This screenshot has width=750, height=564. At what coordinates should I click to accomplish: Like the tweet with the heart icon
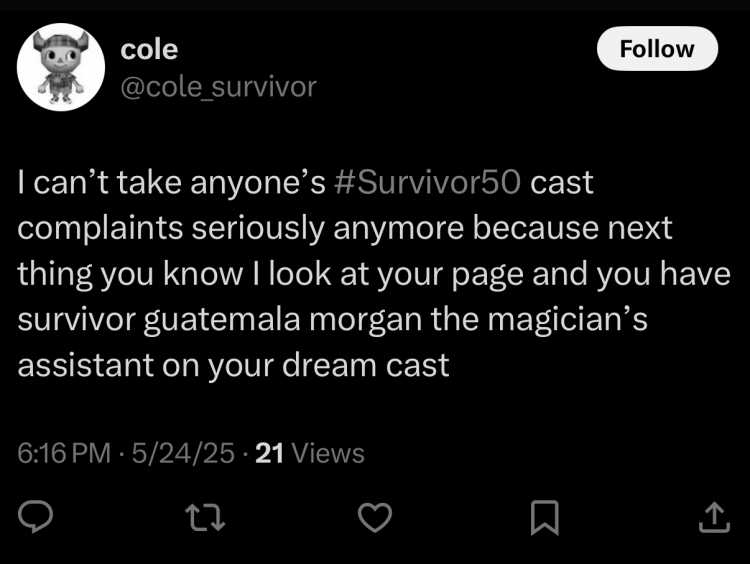point(375,518)
